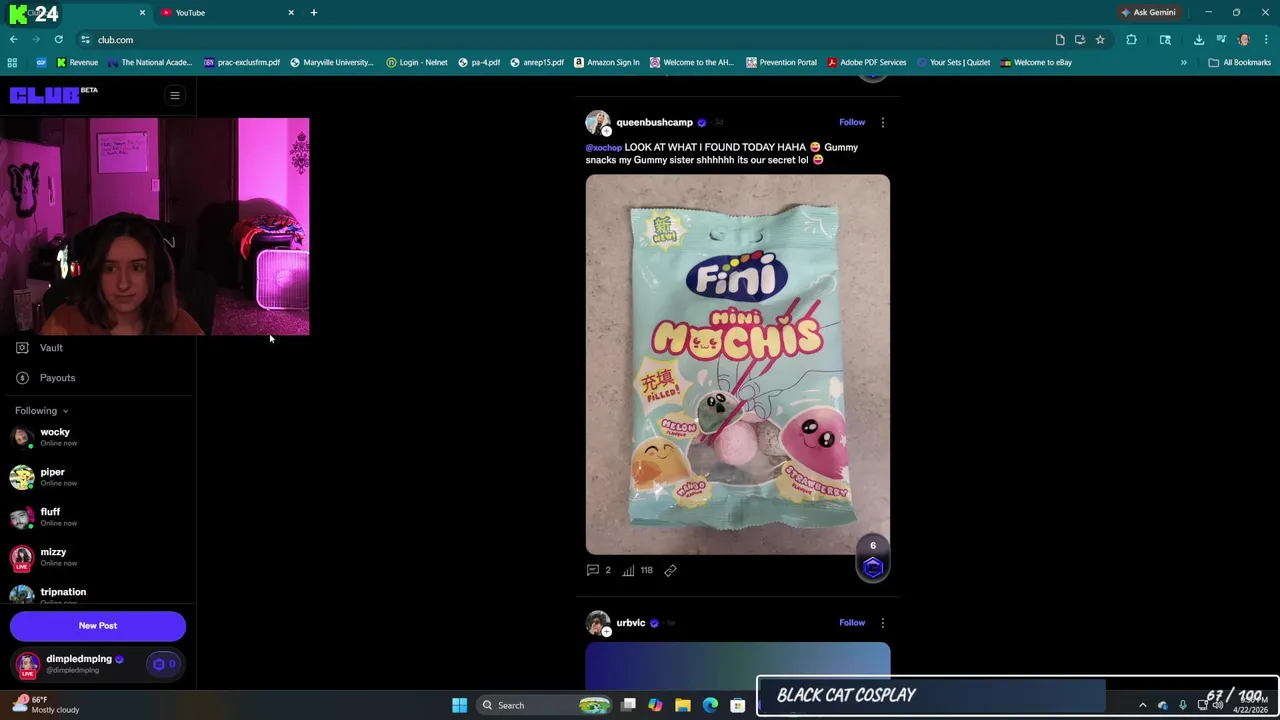Open more options on urbvic's post
This screenshot has height=720, width=1280.
click(882, 623)
